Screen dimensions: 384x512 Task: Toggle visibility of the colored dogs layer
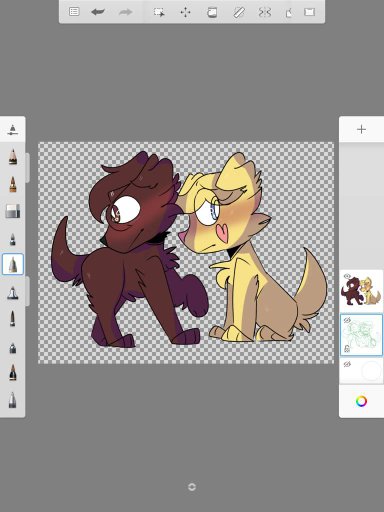[347, 276]
